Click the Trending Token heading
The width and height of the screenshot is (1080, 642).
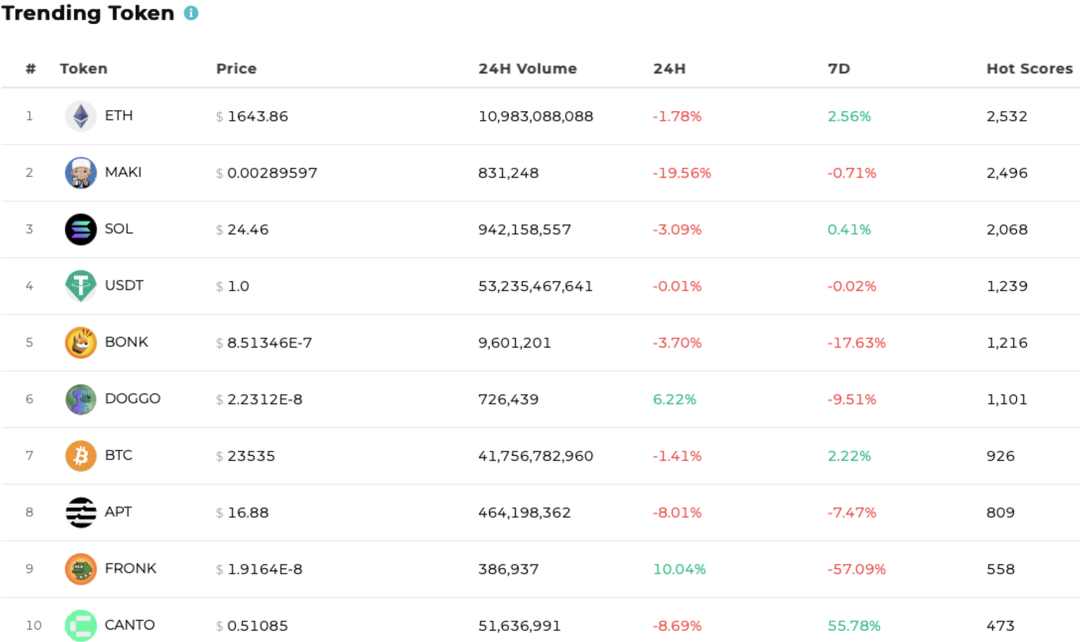(x=87, y=13)
